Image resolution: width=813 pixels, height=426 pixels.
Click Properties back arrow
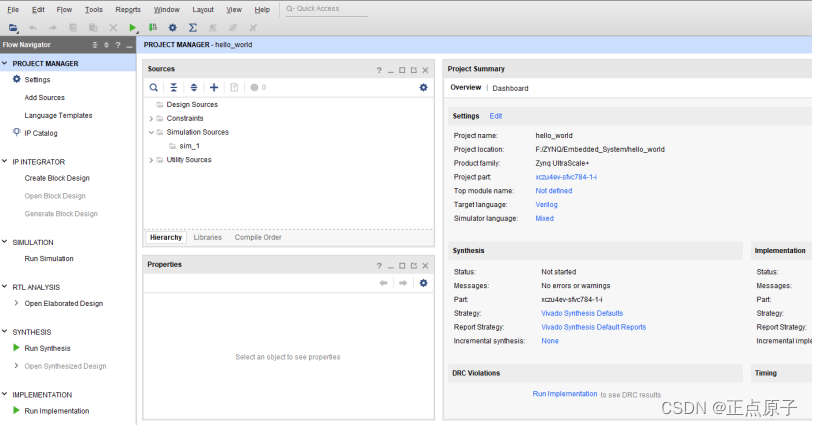tap(383, 283)
